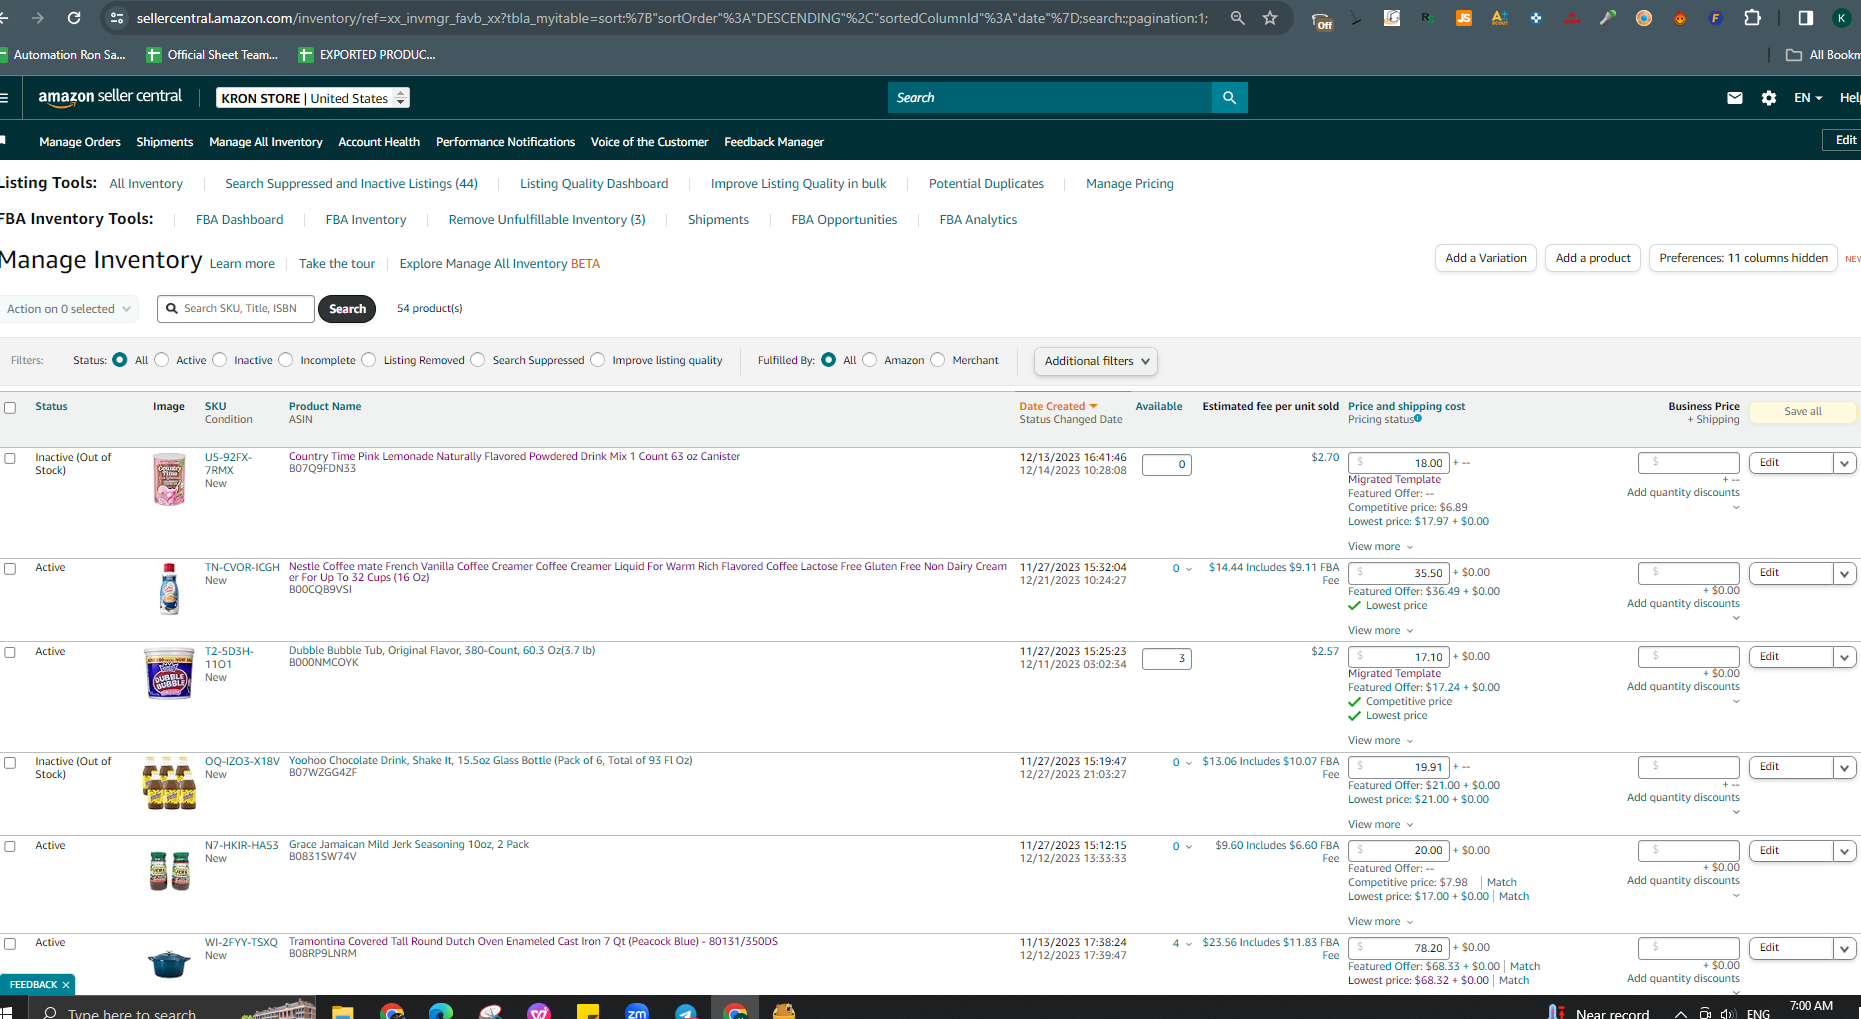Image resolution: width=1861 pixels, height=1019 pixels.
Task: Click the Match link beside Competitive price $7.98
Action: click(x=1502, y=883)
